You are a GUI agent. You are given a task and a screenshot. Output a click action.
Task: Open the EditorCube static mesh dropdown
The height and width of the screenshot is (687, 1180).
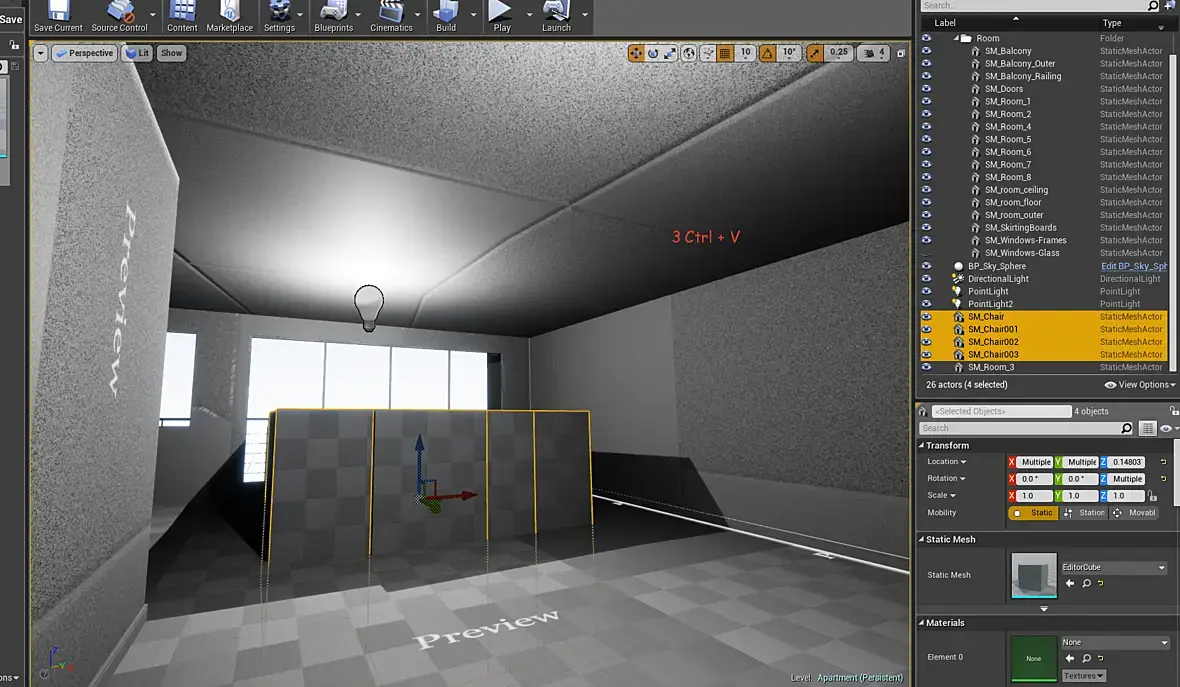pos(1114,567)
